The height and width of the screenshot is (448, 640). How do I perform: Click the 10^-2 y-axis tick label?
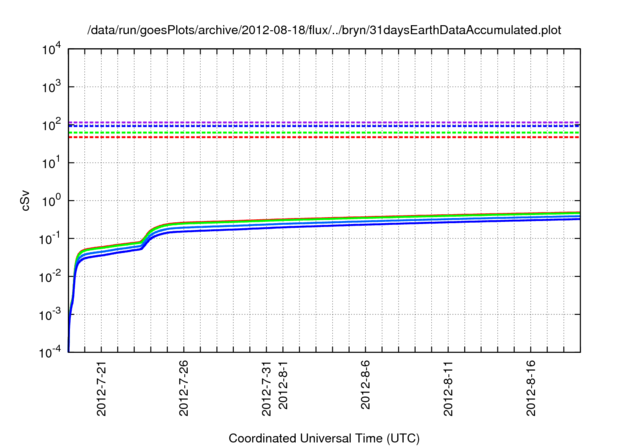click(x=51, y=277)
